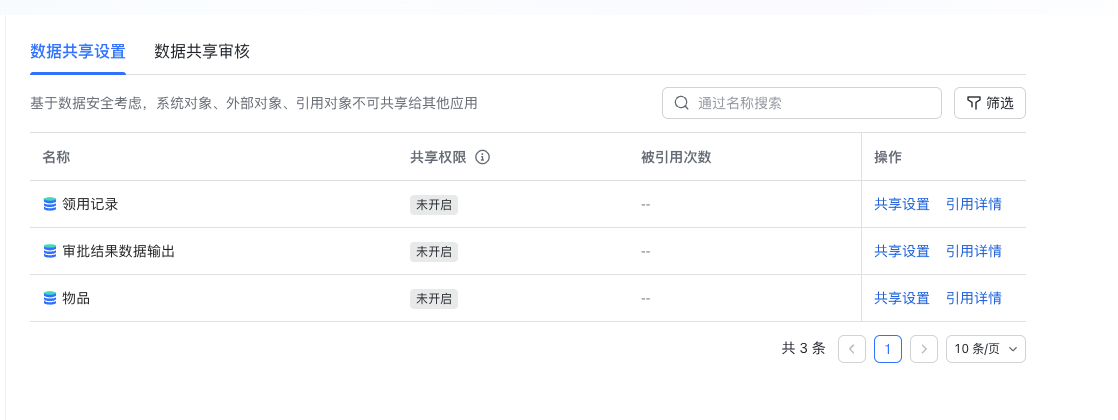Open 共享设置 for 领用记录
Screen dimensions: 1118x420
click(x=902, y=205)
